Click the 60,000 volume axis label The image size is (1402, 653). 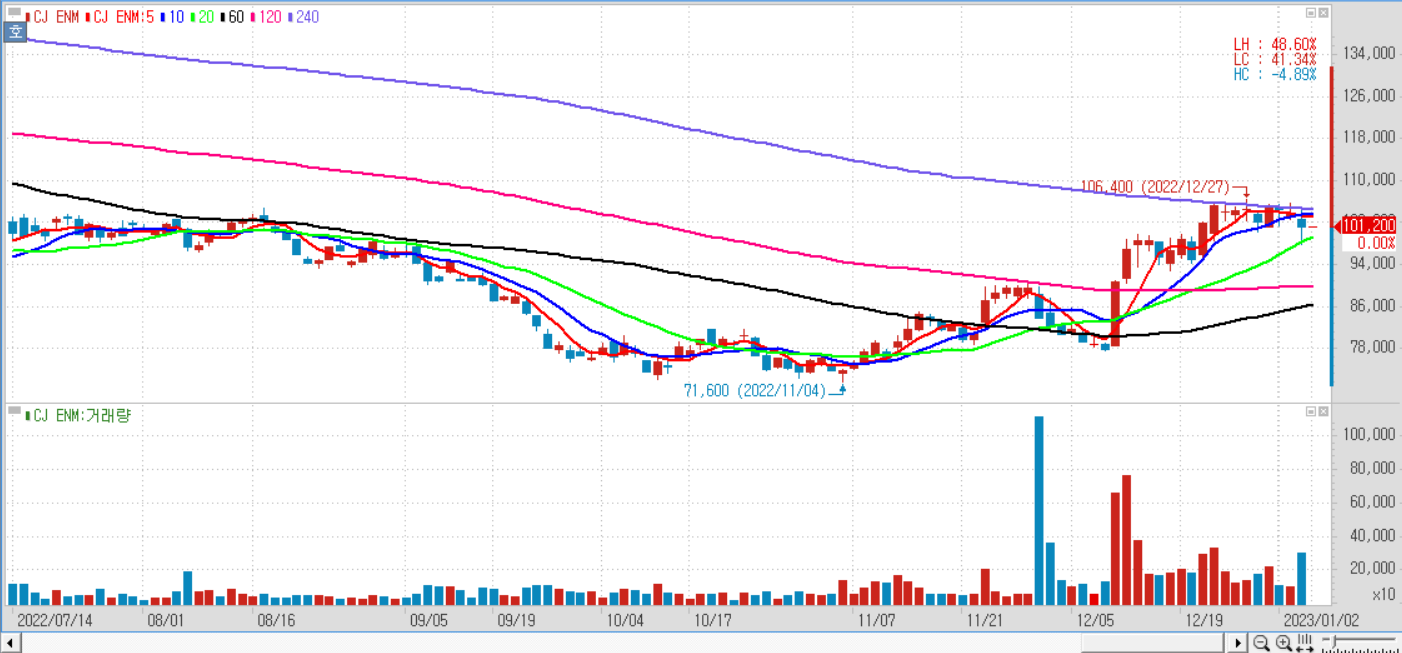(x=1374, y=502)
